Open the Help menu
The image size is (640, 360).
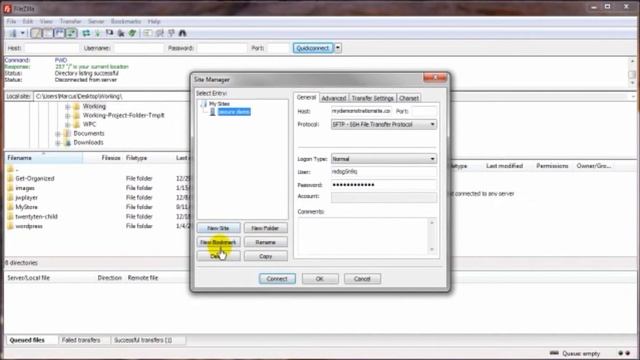(154, 21)
